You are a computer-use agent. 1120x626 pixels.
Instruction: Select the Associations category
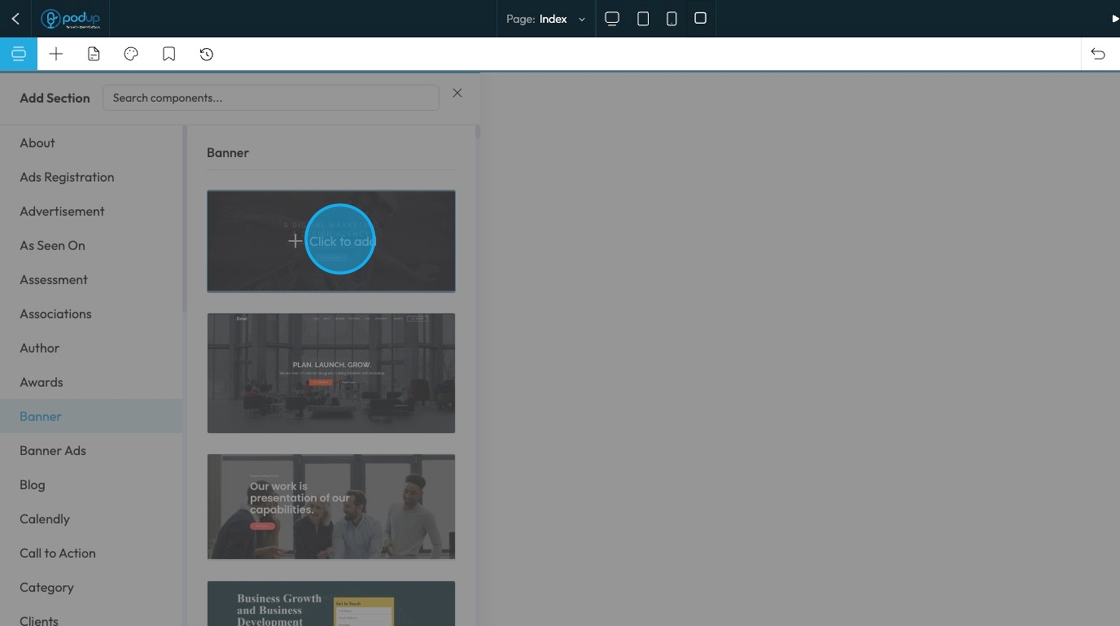pyautogui.click(x=55, y=314)
